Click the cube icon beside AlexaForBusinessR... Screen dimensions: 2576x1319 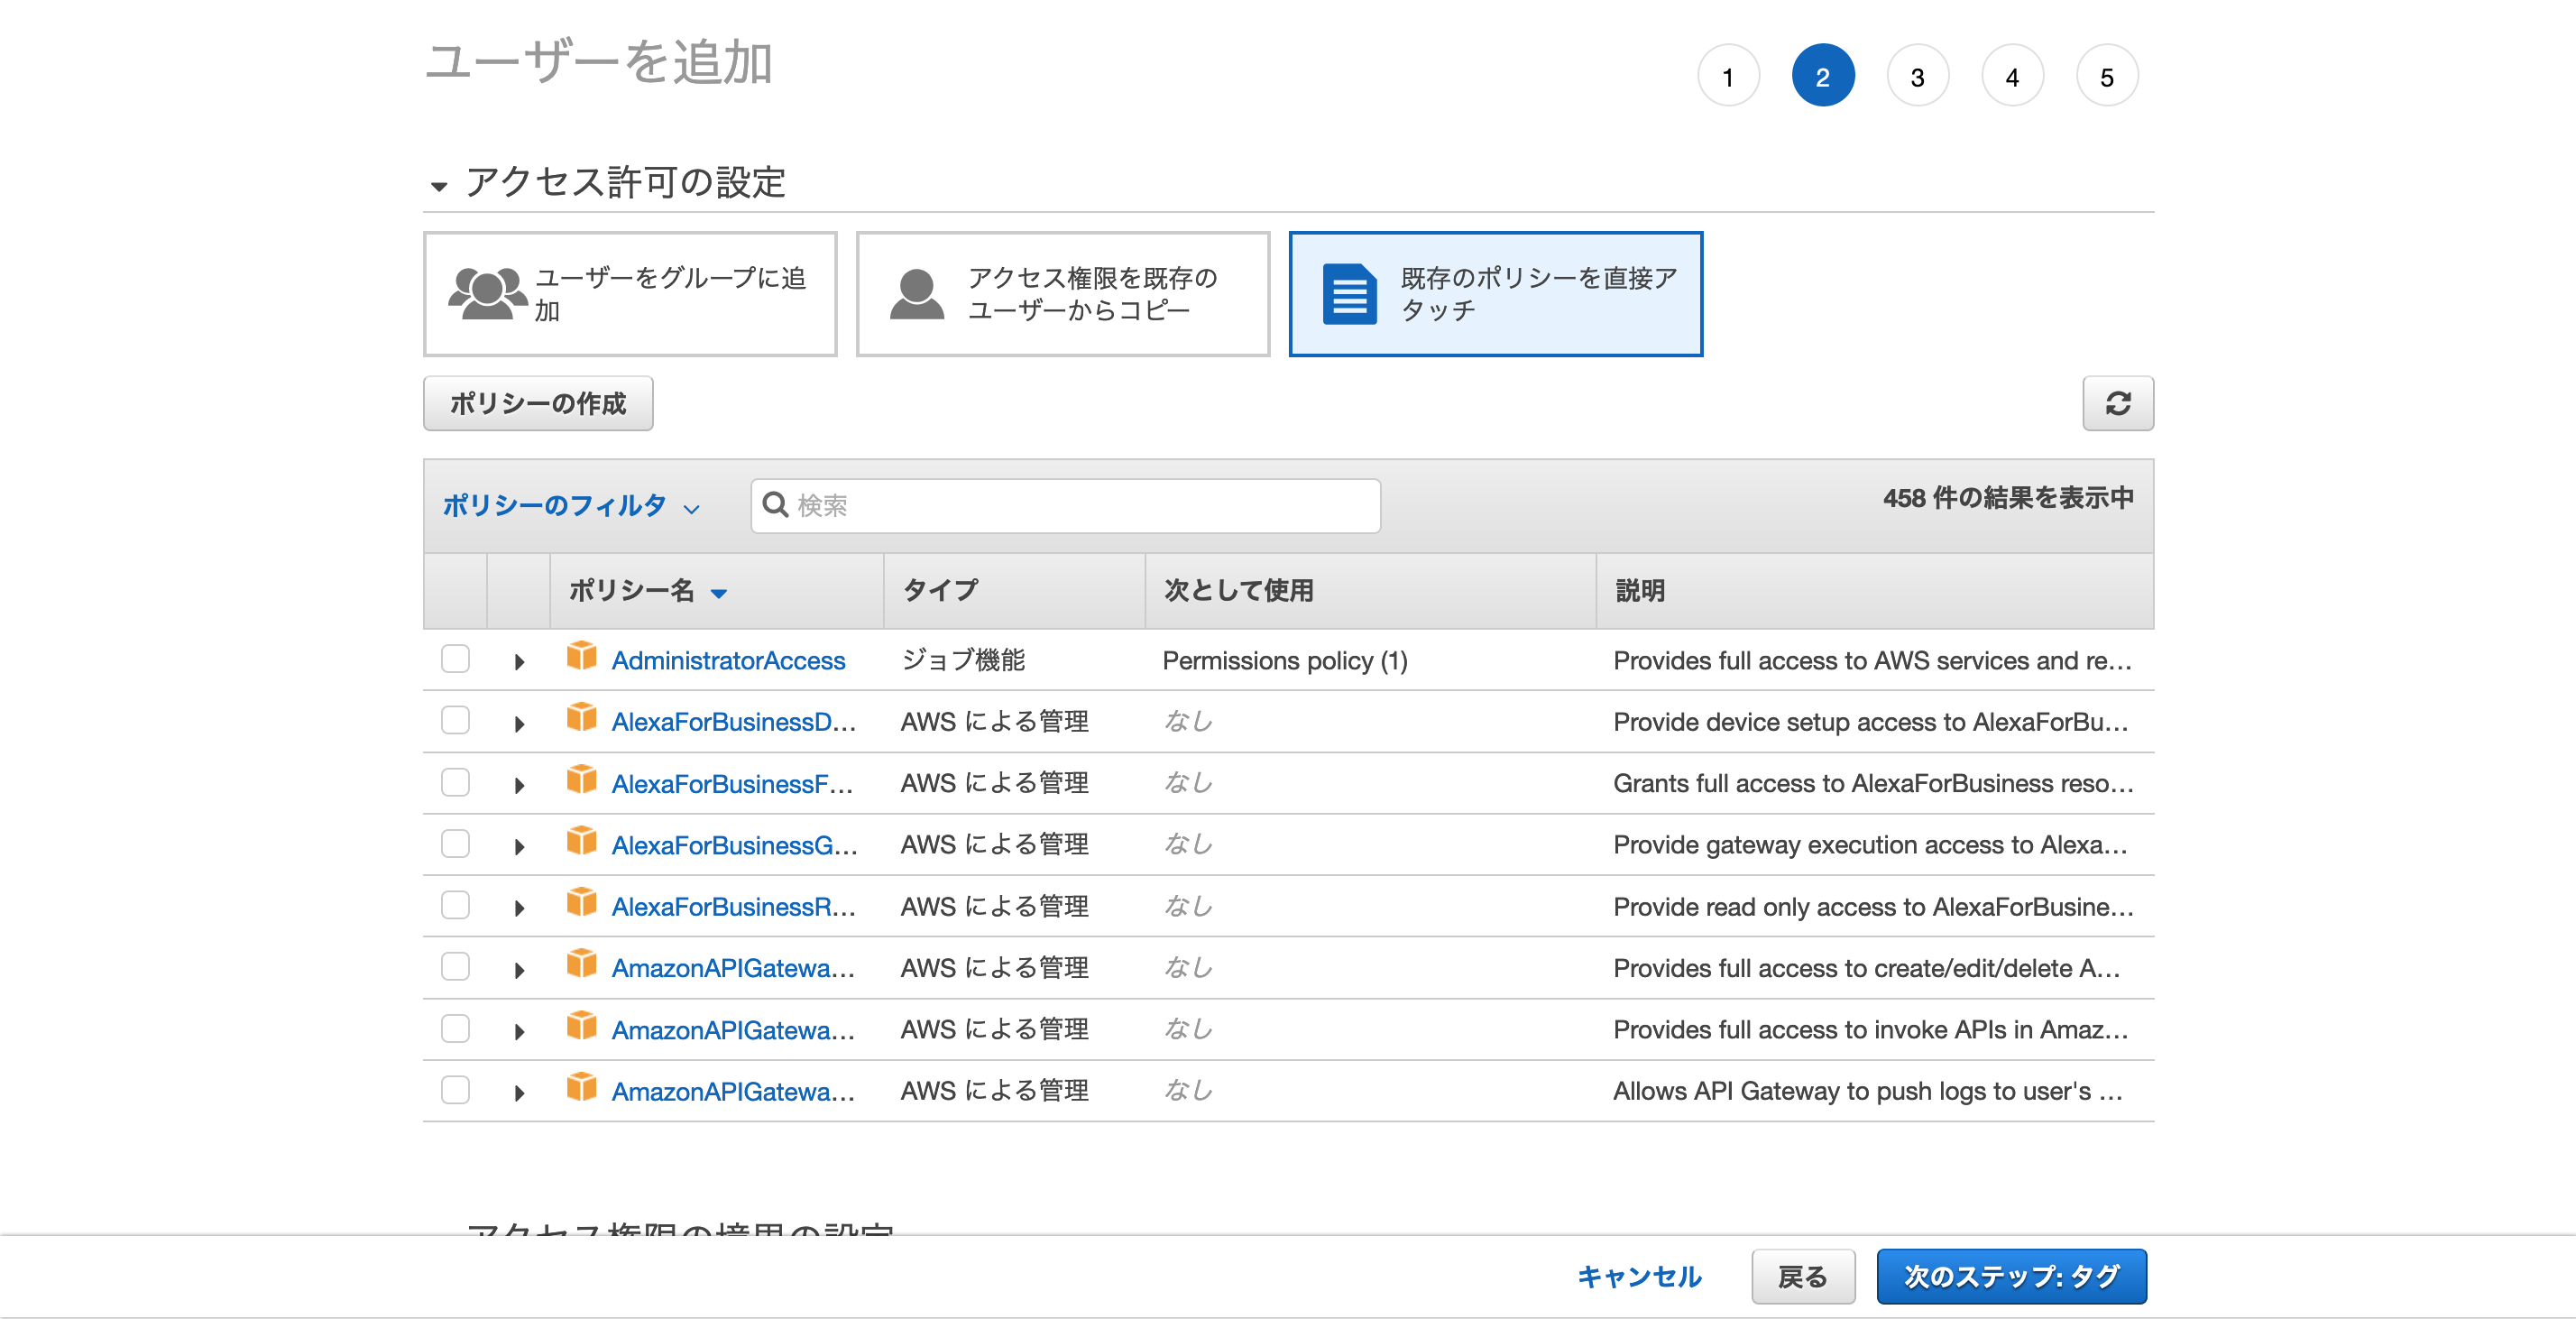tap(581, 904)
